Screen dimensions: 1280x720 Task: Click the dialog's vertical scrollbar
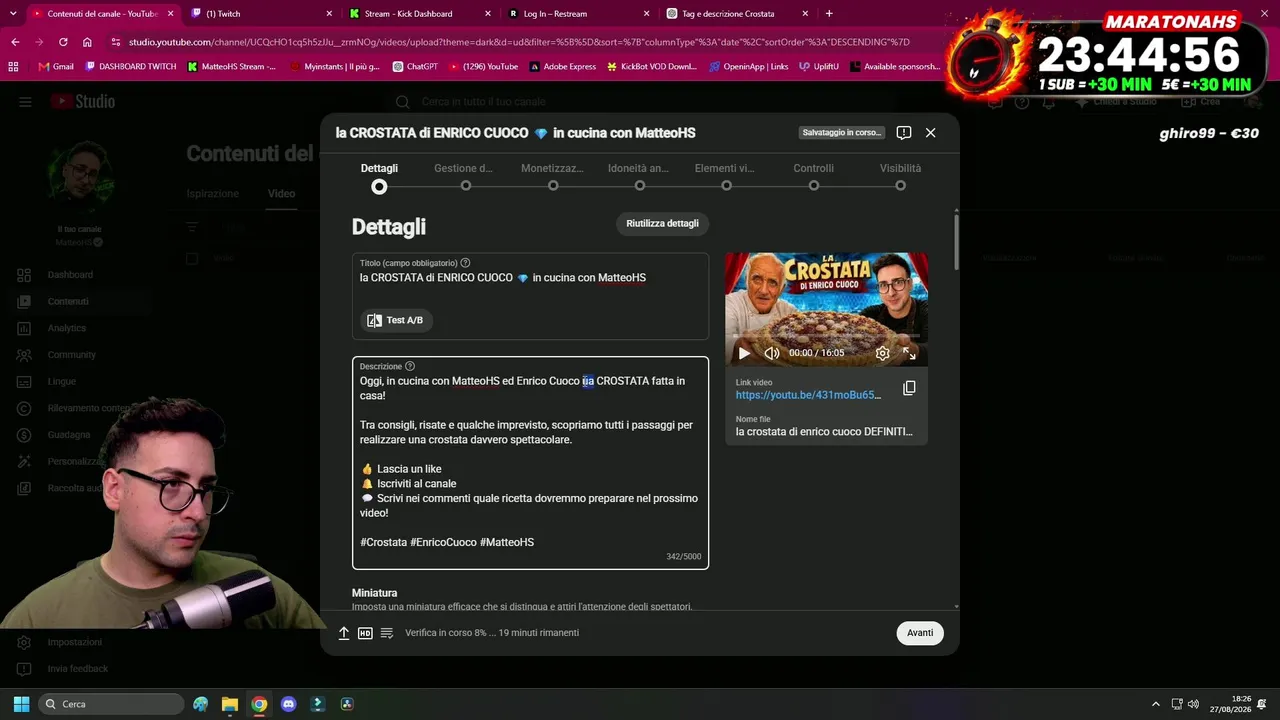point(956,240)
